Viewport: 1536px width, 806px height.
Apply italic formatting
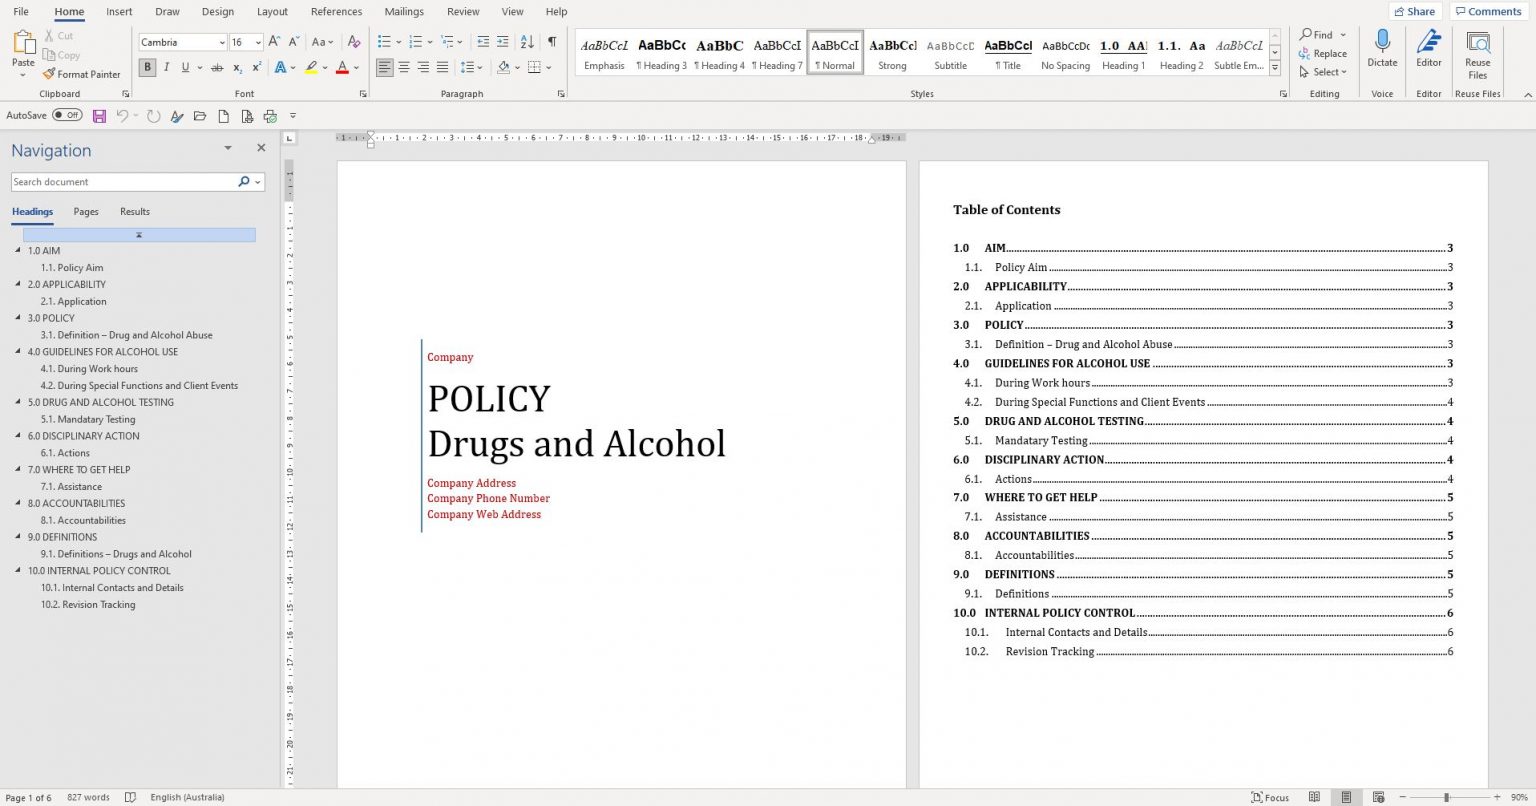click(x=164, y=67)
